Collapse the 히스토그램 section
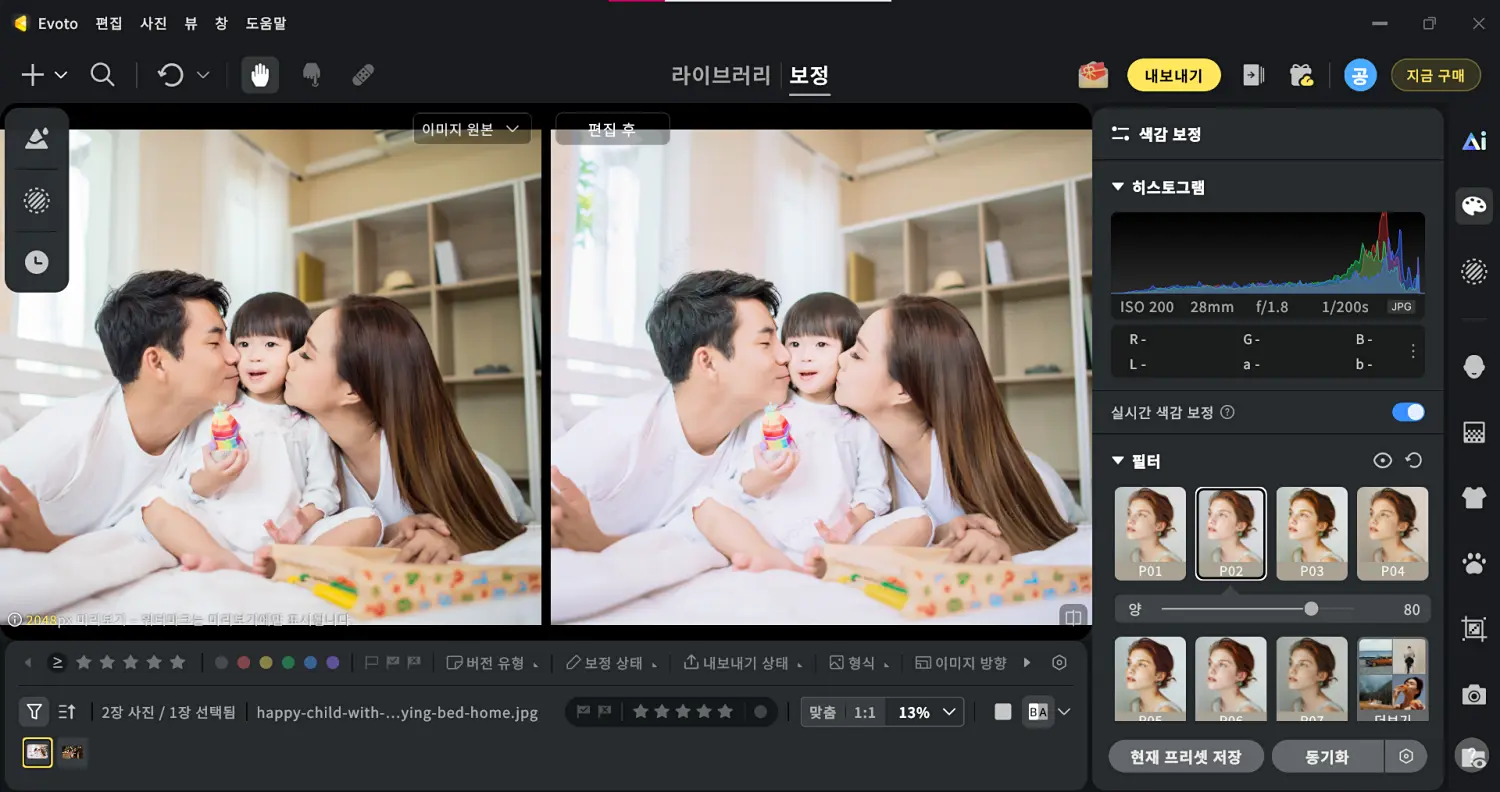The image size is (1500, 792). pos(1117,186)
